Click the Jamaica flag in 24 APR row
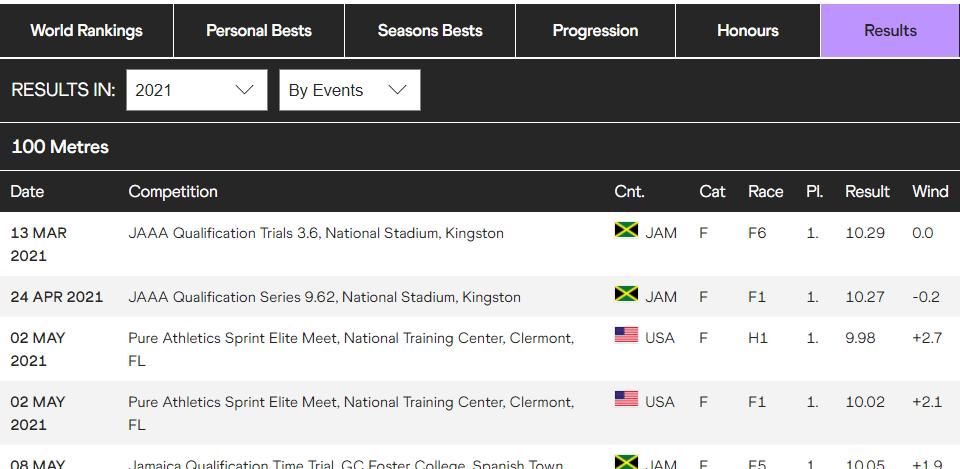The image size is (960, 469). pyautogui.click(x=626, y=294)
